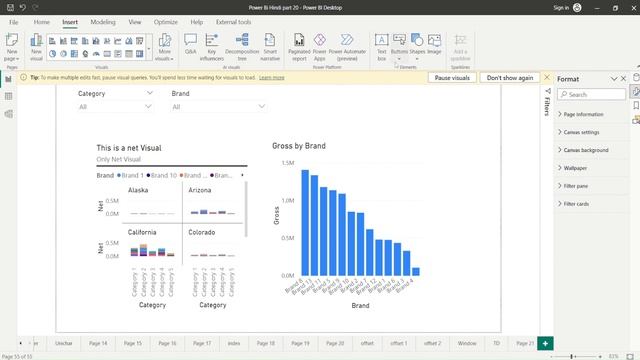Switch to External tools ribbon tab
The width and height of the screenshot is (640, 360).
click(233, 22)
